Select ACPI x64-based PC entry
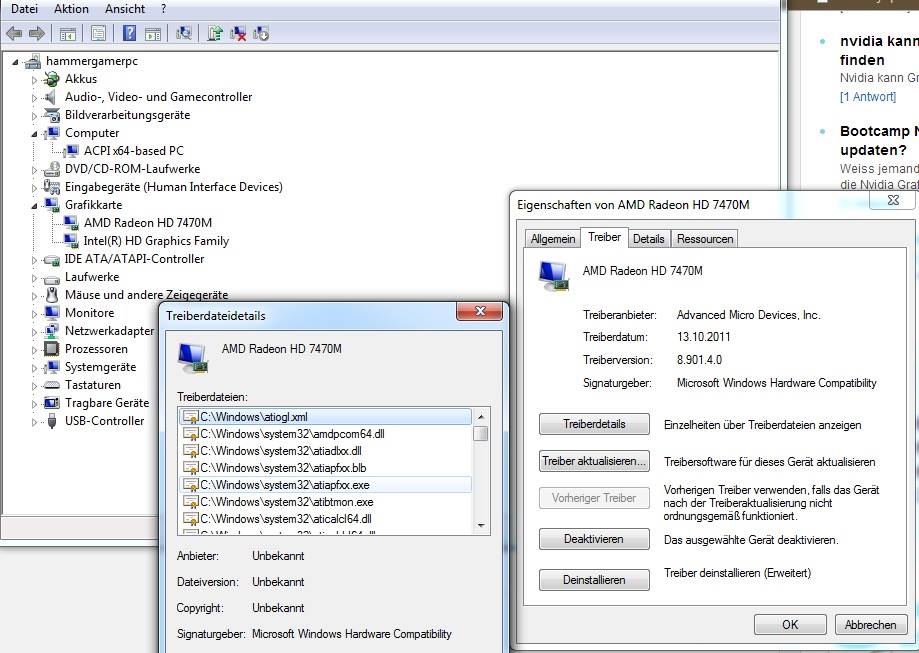919x653 pixels. (134, 151)
